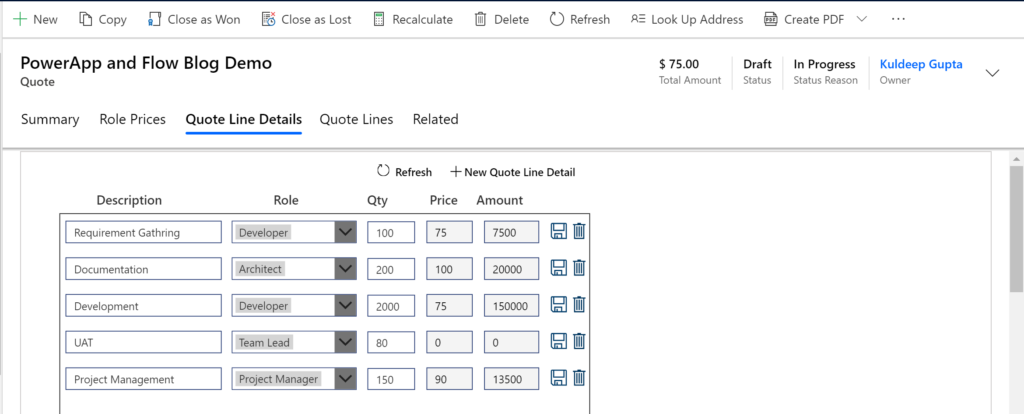Open the more commands ellipsis menu
Image resolution: width=1024 pixels, height=414 pixels.
coord(898,19)
